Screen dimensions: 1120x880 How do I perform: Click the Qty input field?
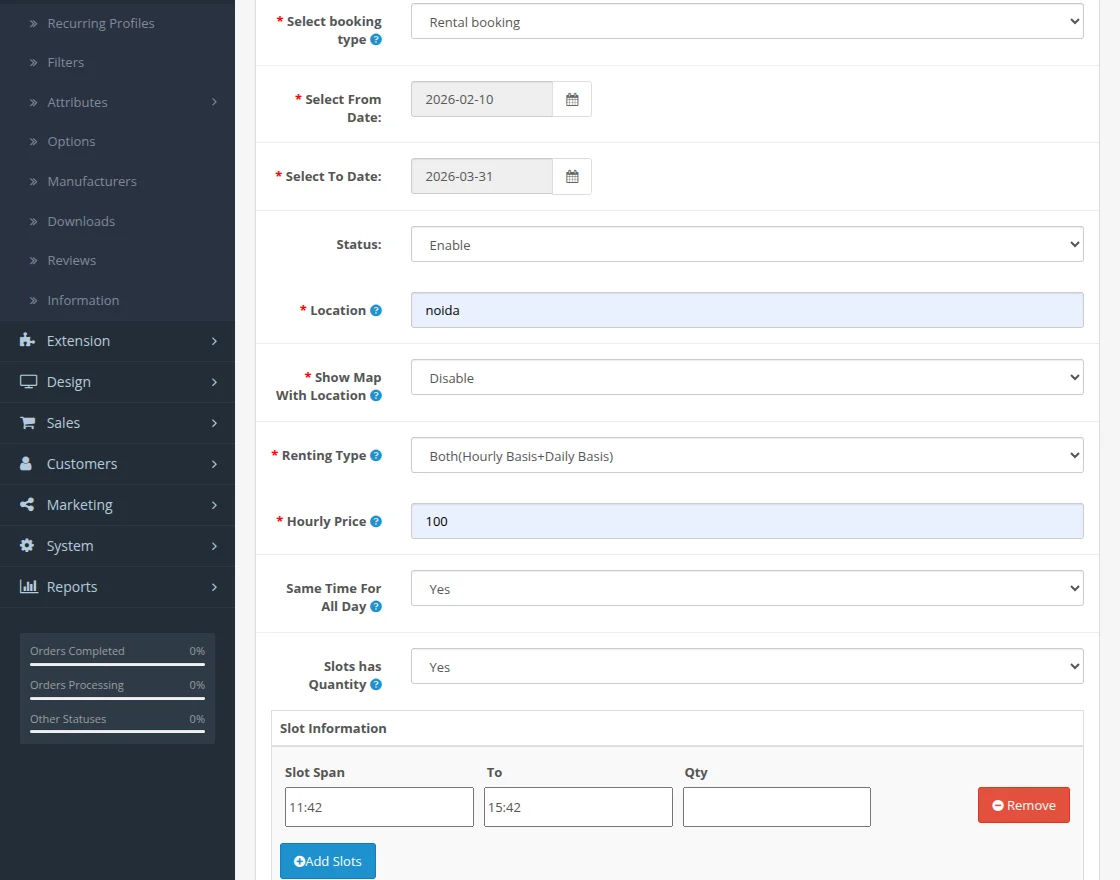[x=776, y=807]
